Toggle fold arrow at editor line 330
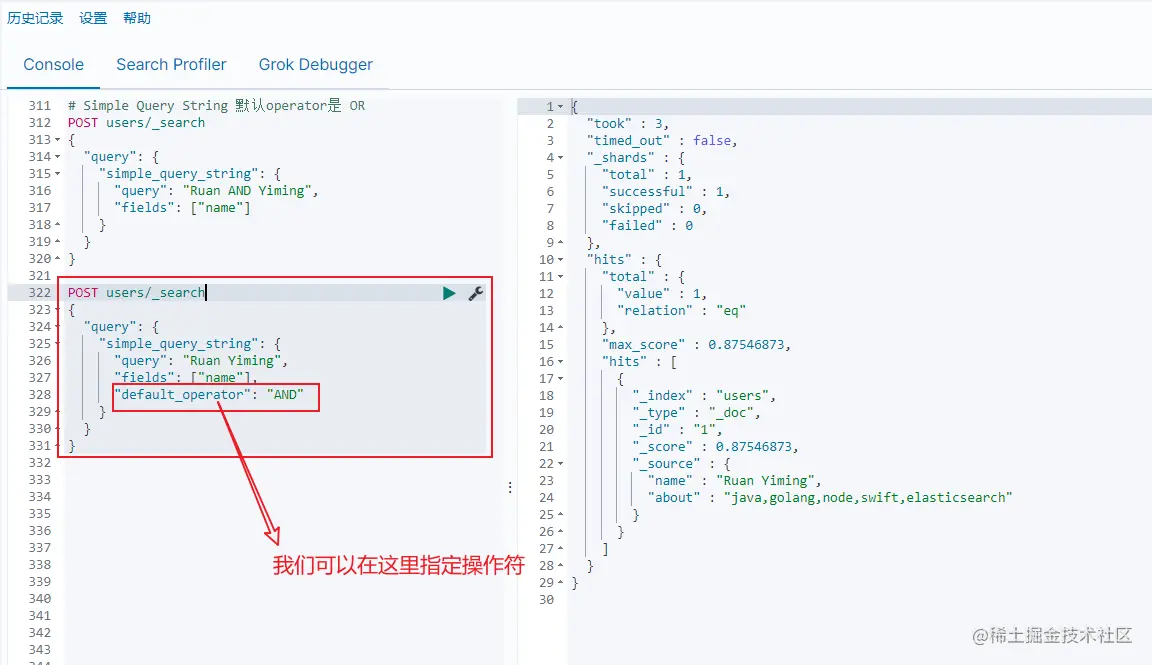 [58, 428]
